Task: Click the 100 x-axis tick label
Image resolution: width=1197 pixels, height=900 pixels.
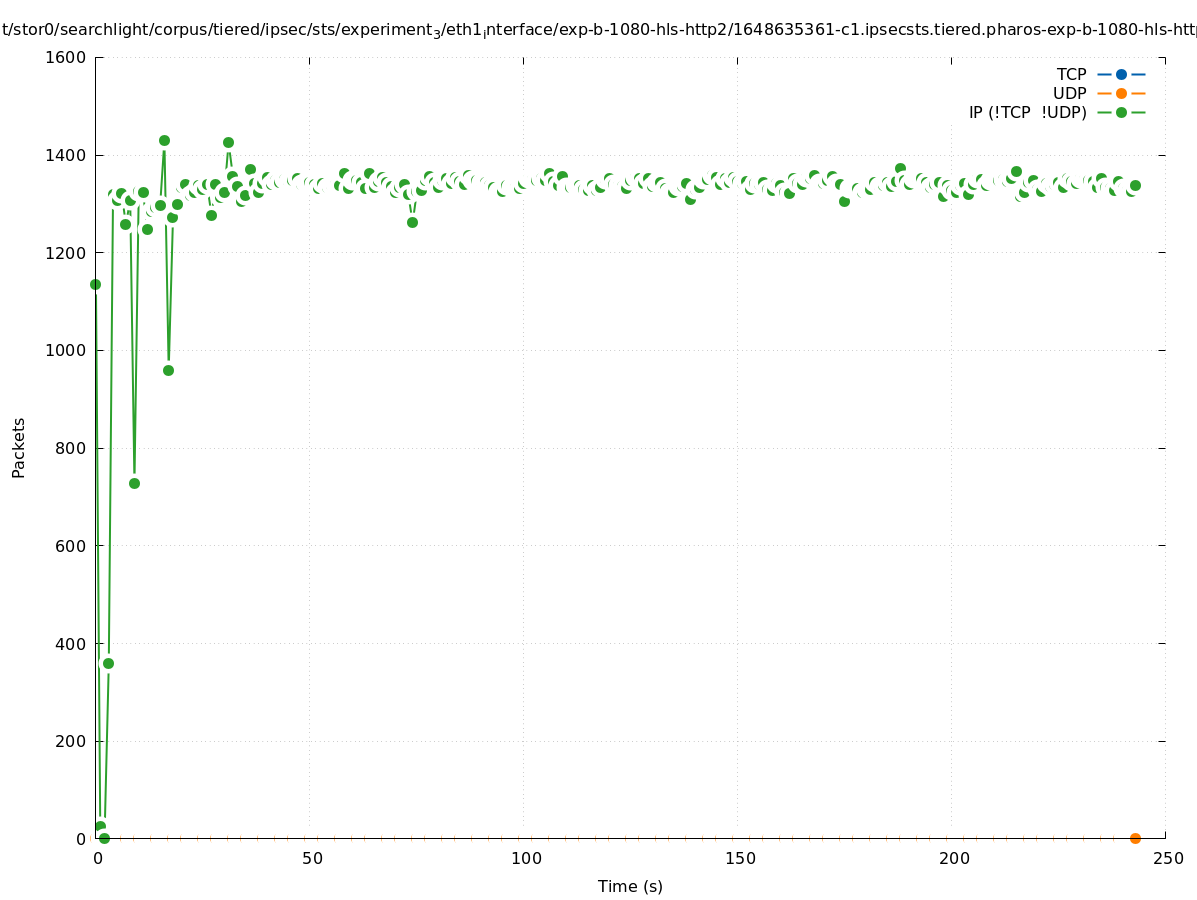Action: tap(525, 858)
